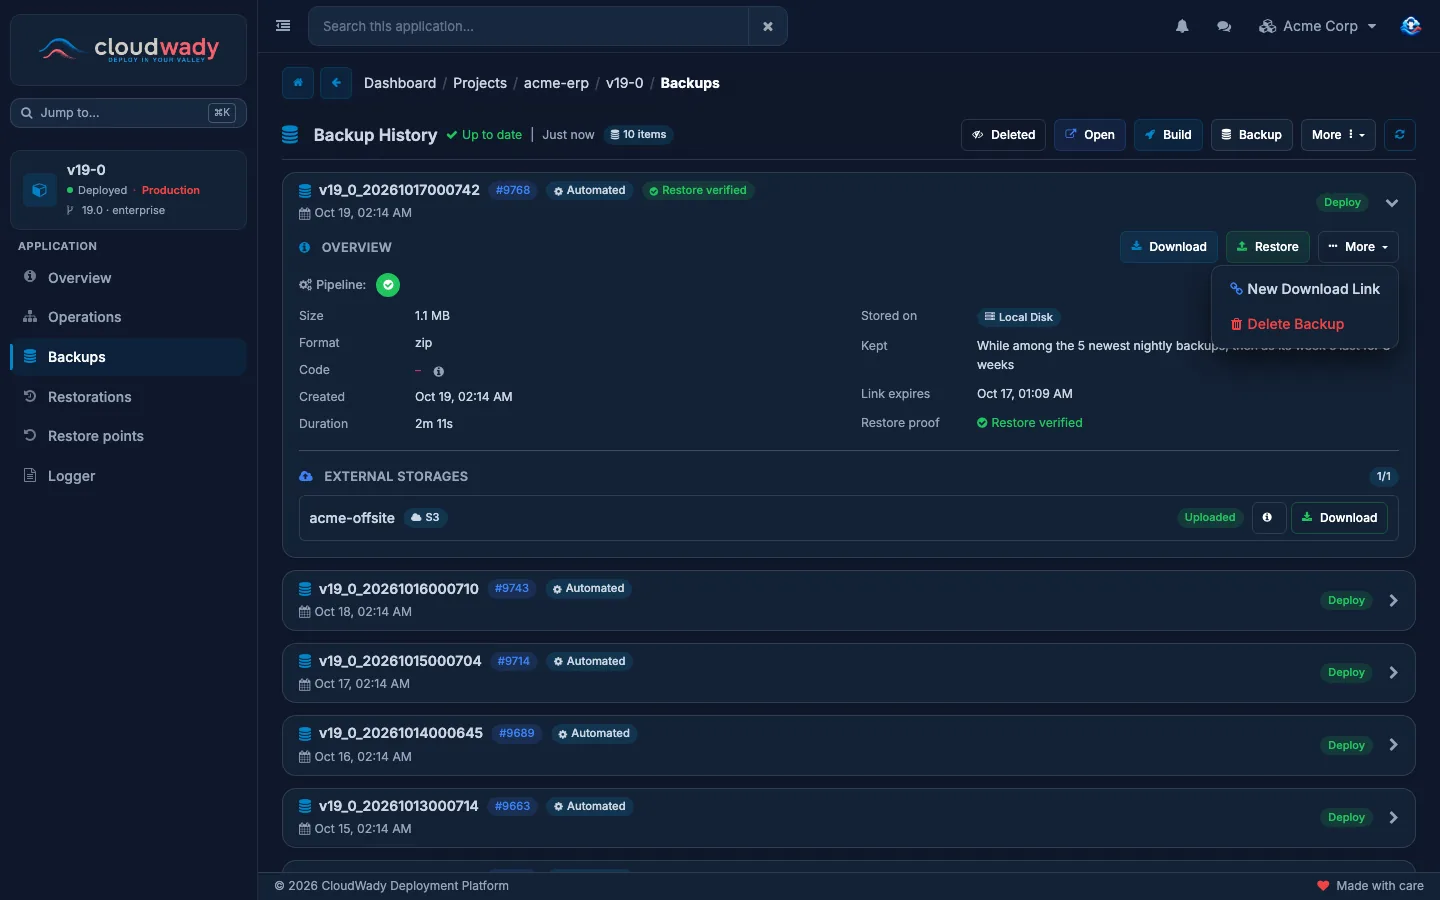Open the user avatar menu
This screenshot has width=1440, height=900.
(1410, 26)
